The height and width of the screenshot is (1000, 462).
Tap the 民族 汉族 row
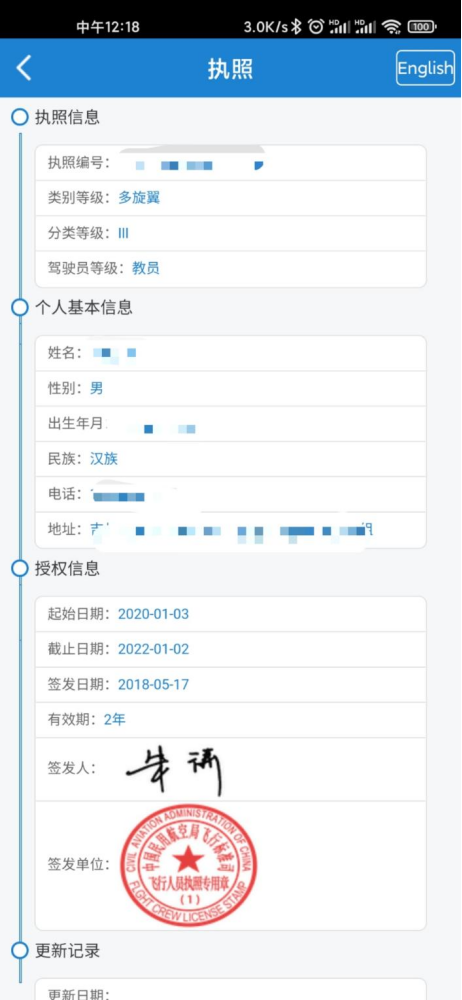230,459
